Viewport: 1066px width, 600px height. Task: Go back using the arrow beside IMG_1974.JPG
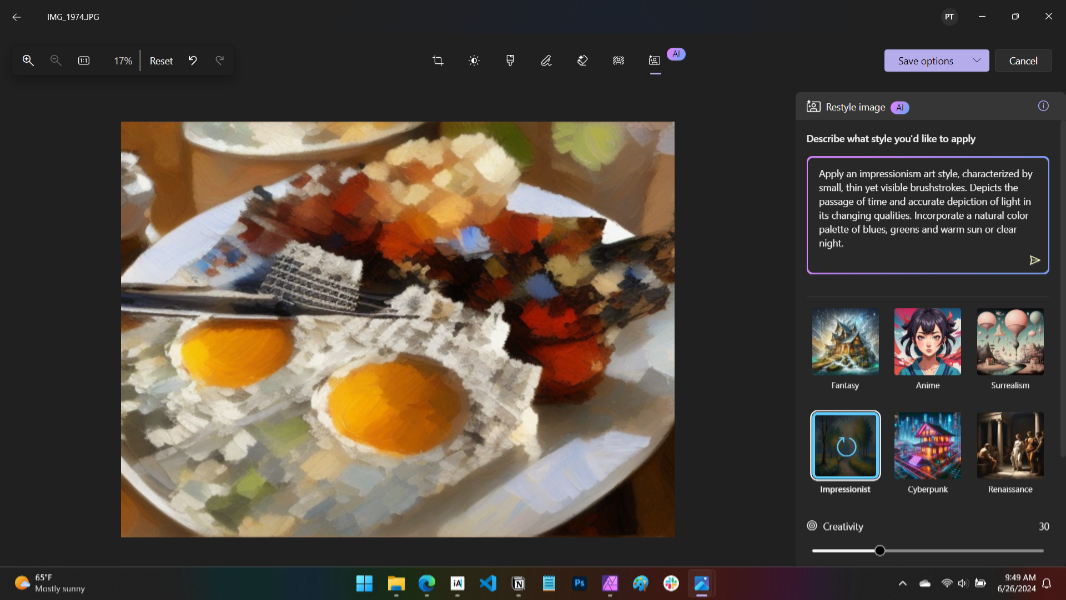pos(16,17)
